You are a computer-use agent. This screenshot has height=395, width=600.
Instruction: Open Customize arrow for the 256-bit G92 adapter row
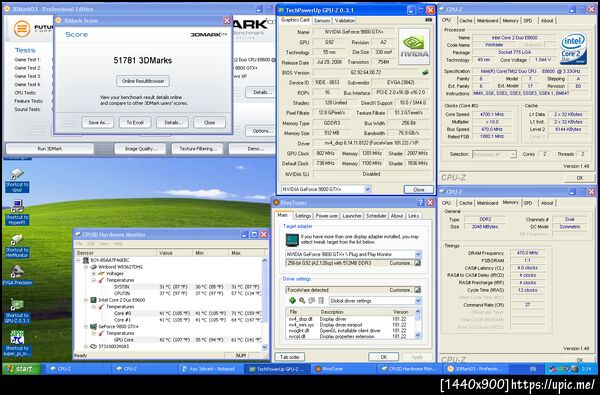pyautogui.click(x=417, y=263)
